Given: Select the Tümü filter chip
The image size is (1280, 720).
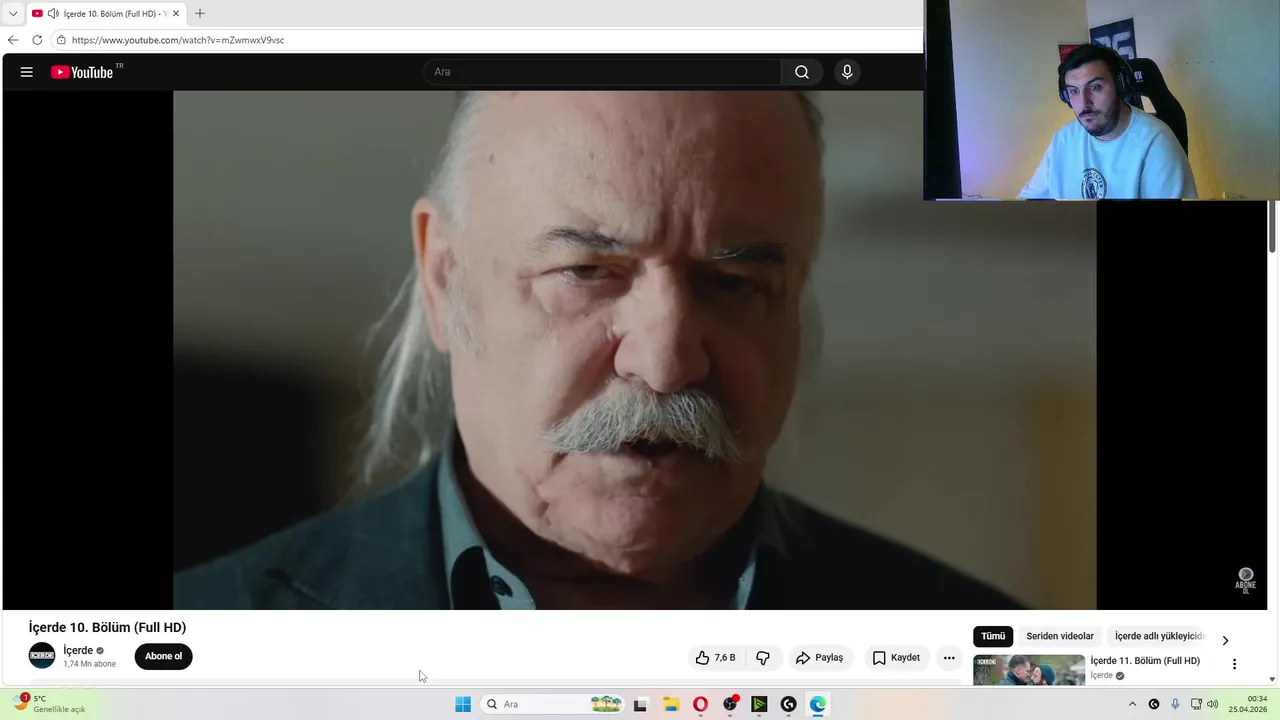Looking at the screenshot, I should click(x=993, y=636).
